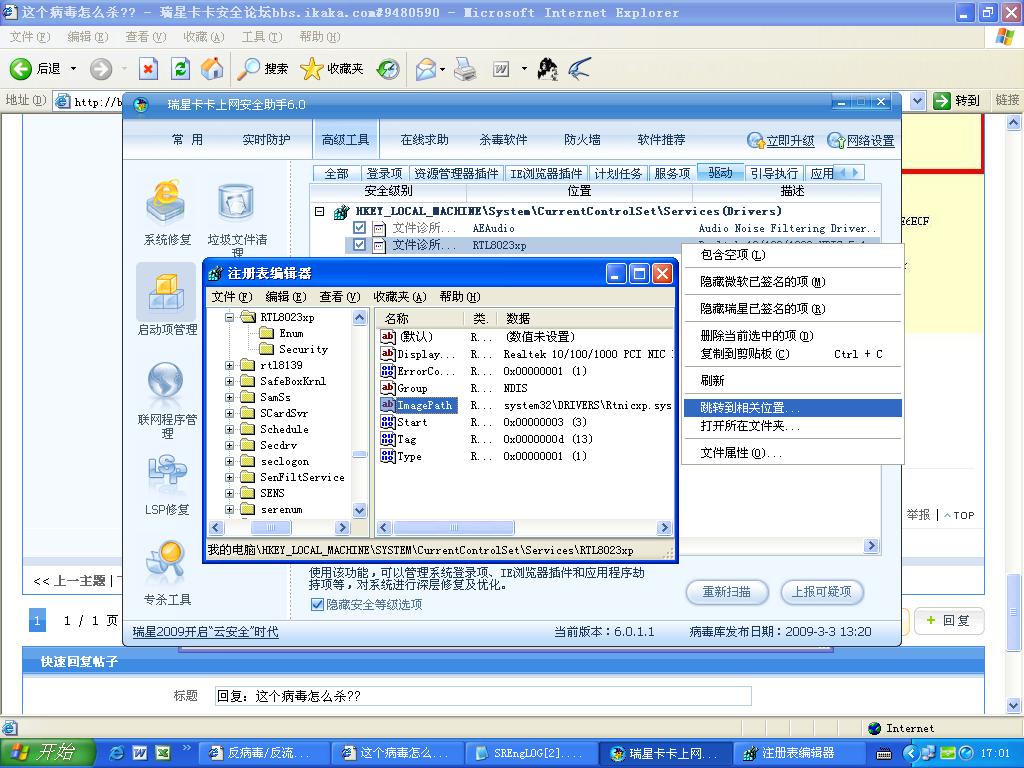The width and height of the screenshot is (1024, 768).
Task: Expand Schedule registry key
Action: (x=229, y=429)
